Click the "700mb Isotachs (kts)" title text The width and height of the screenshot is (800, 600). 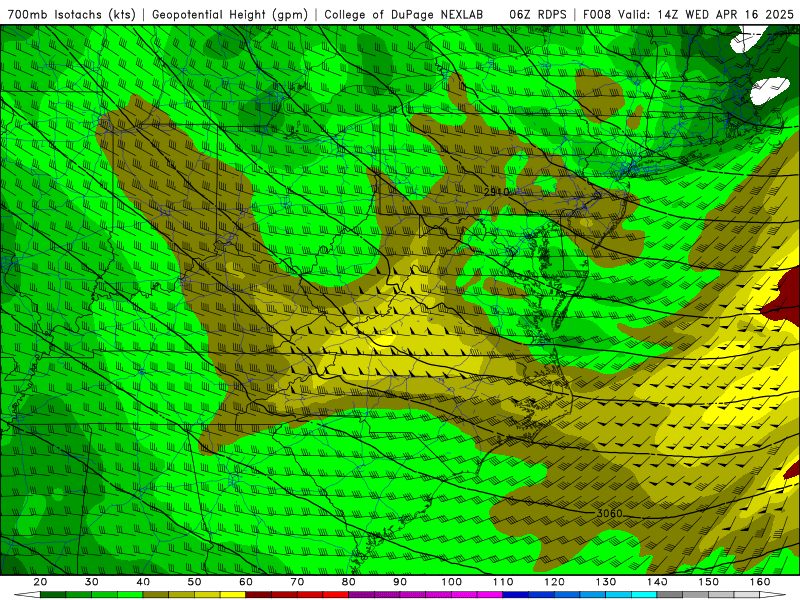point(71,15)
